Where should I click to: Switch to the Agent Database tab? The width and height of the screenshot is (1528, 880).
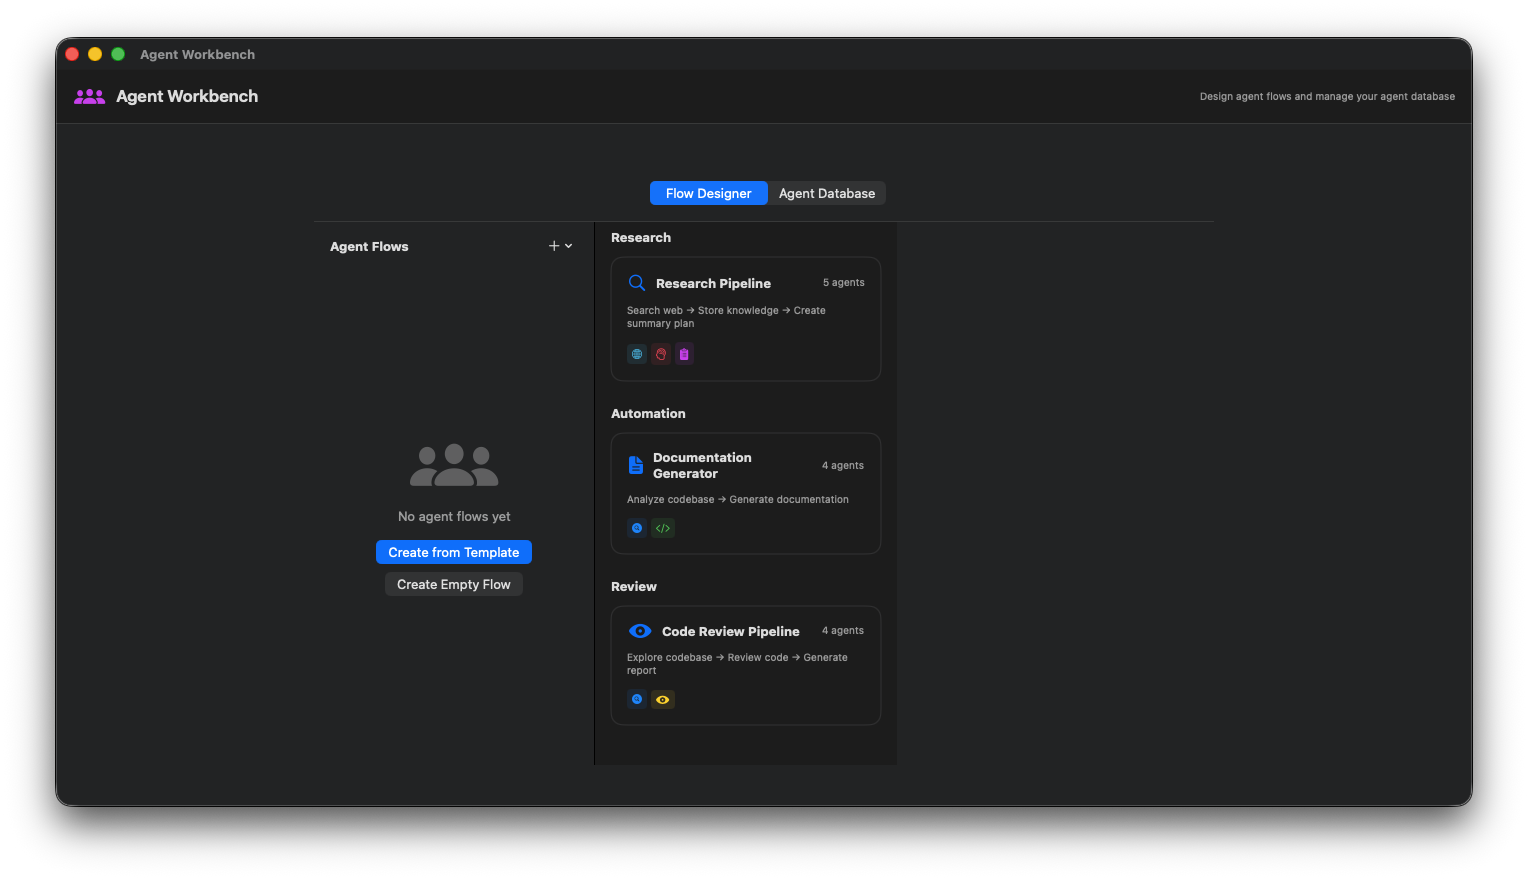click(x=826, y=193)
